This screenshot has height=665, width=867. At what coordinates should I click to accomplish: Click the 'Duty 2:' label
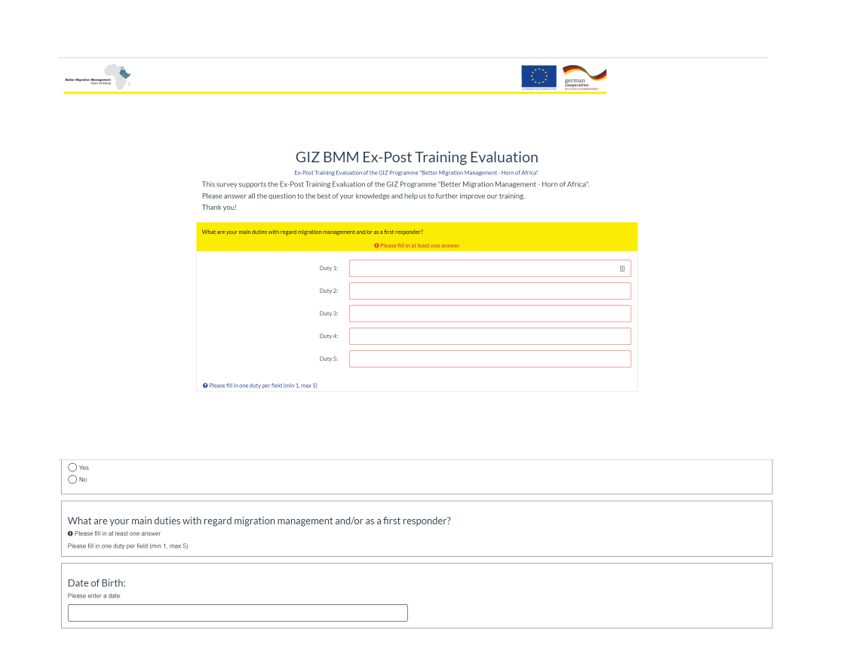click(x=328, y=291)
